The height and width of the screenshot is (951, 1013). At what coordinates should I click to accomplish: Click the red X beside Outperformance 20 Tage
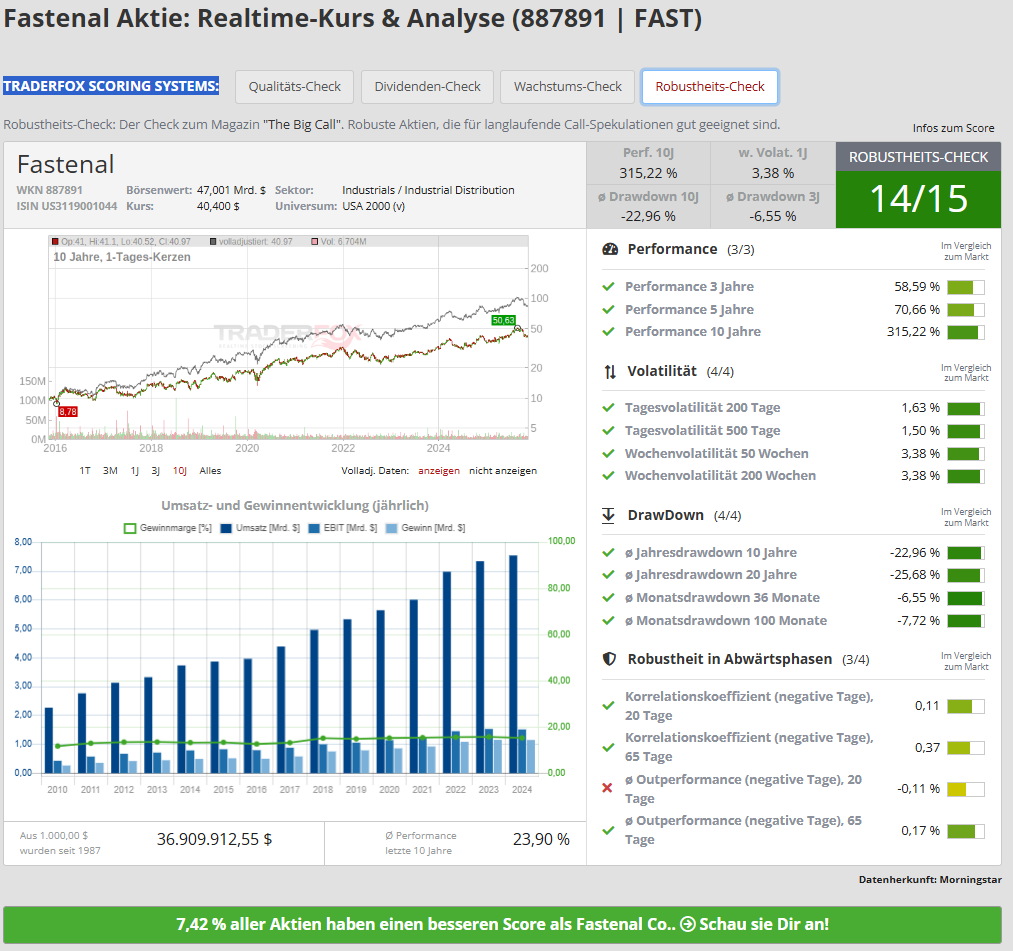click(x=607, y=789)
